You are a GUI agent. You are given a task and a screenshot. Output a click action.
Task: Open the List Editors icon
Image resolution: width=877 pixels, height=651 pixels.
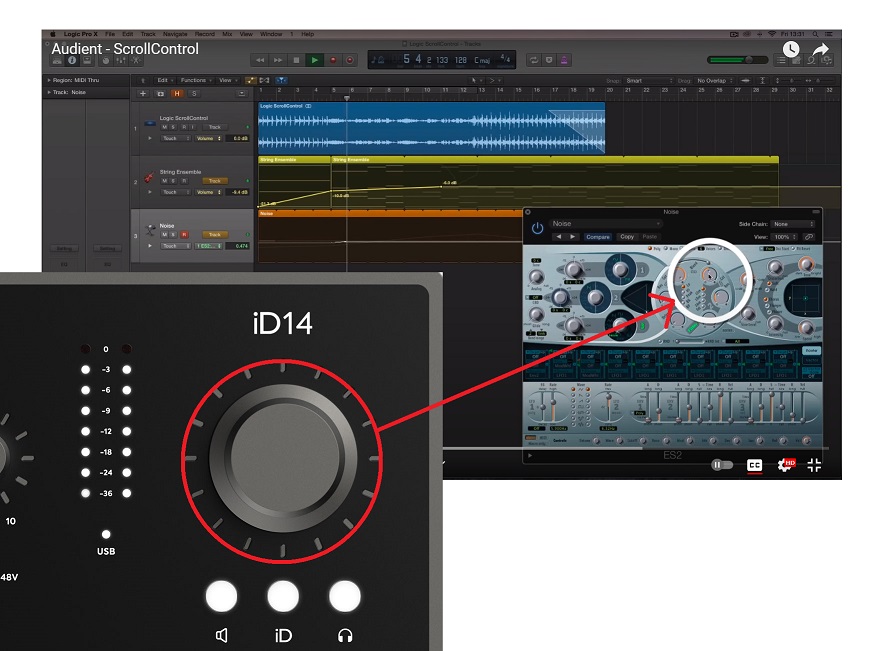781,60
